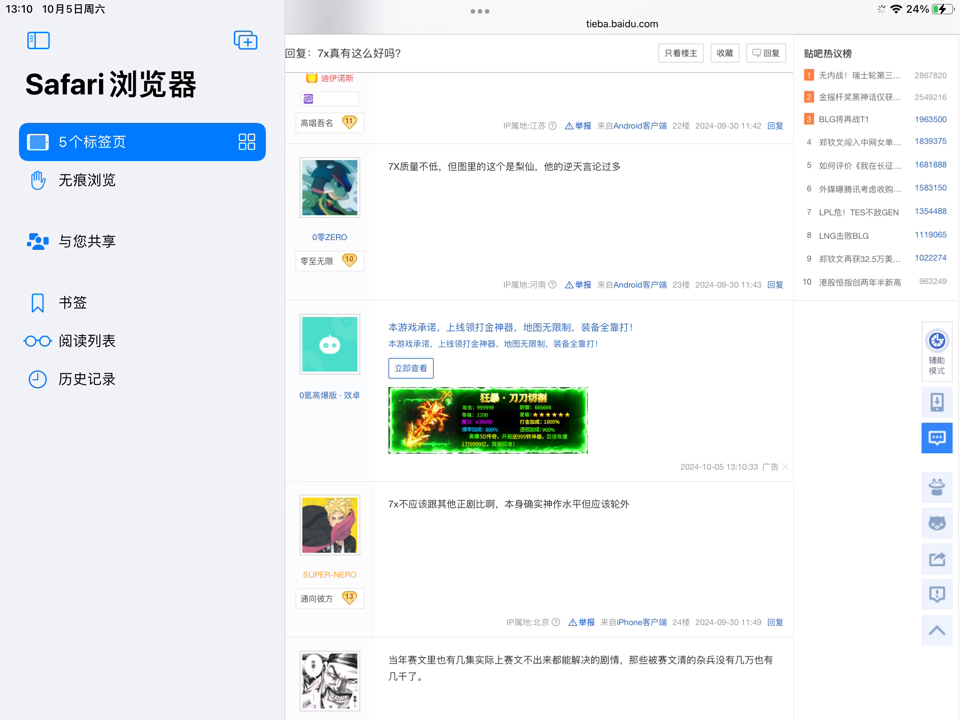Report the 22楼 post via 举报

[578, 126]
